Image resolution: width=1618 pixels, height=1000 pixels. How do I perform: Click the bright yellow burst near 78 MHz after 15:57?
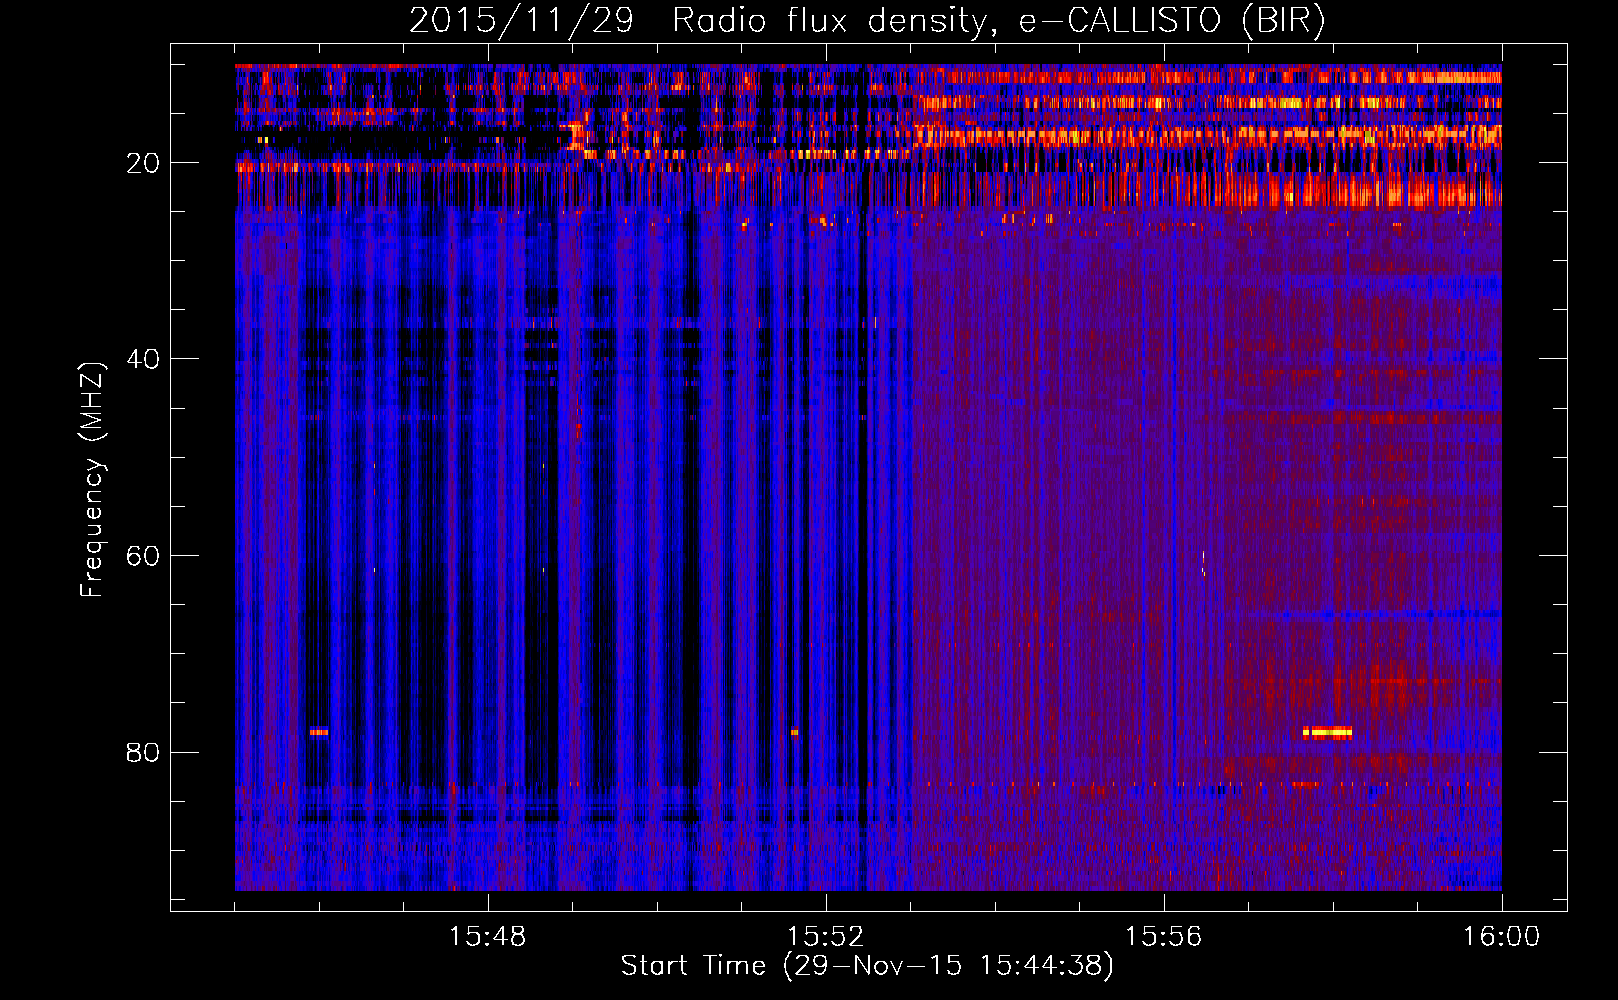[1328, 732]
